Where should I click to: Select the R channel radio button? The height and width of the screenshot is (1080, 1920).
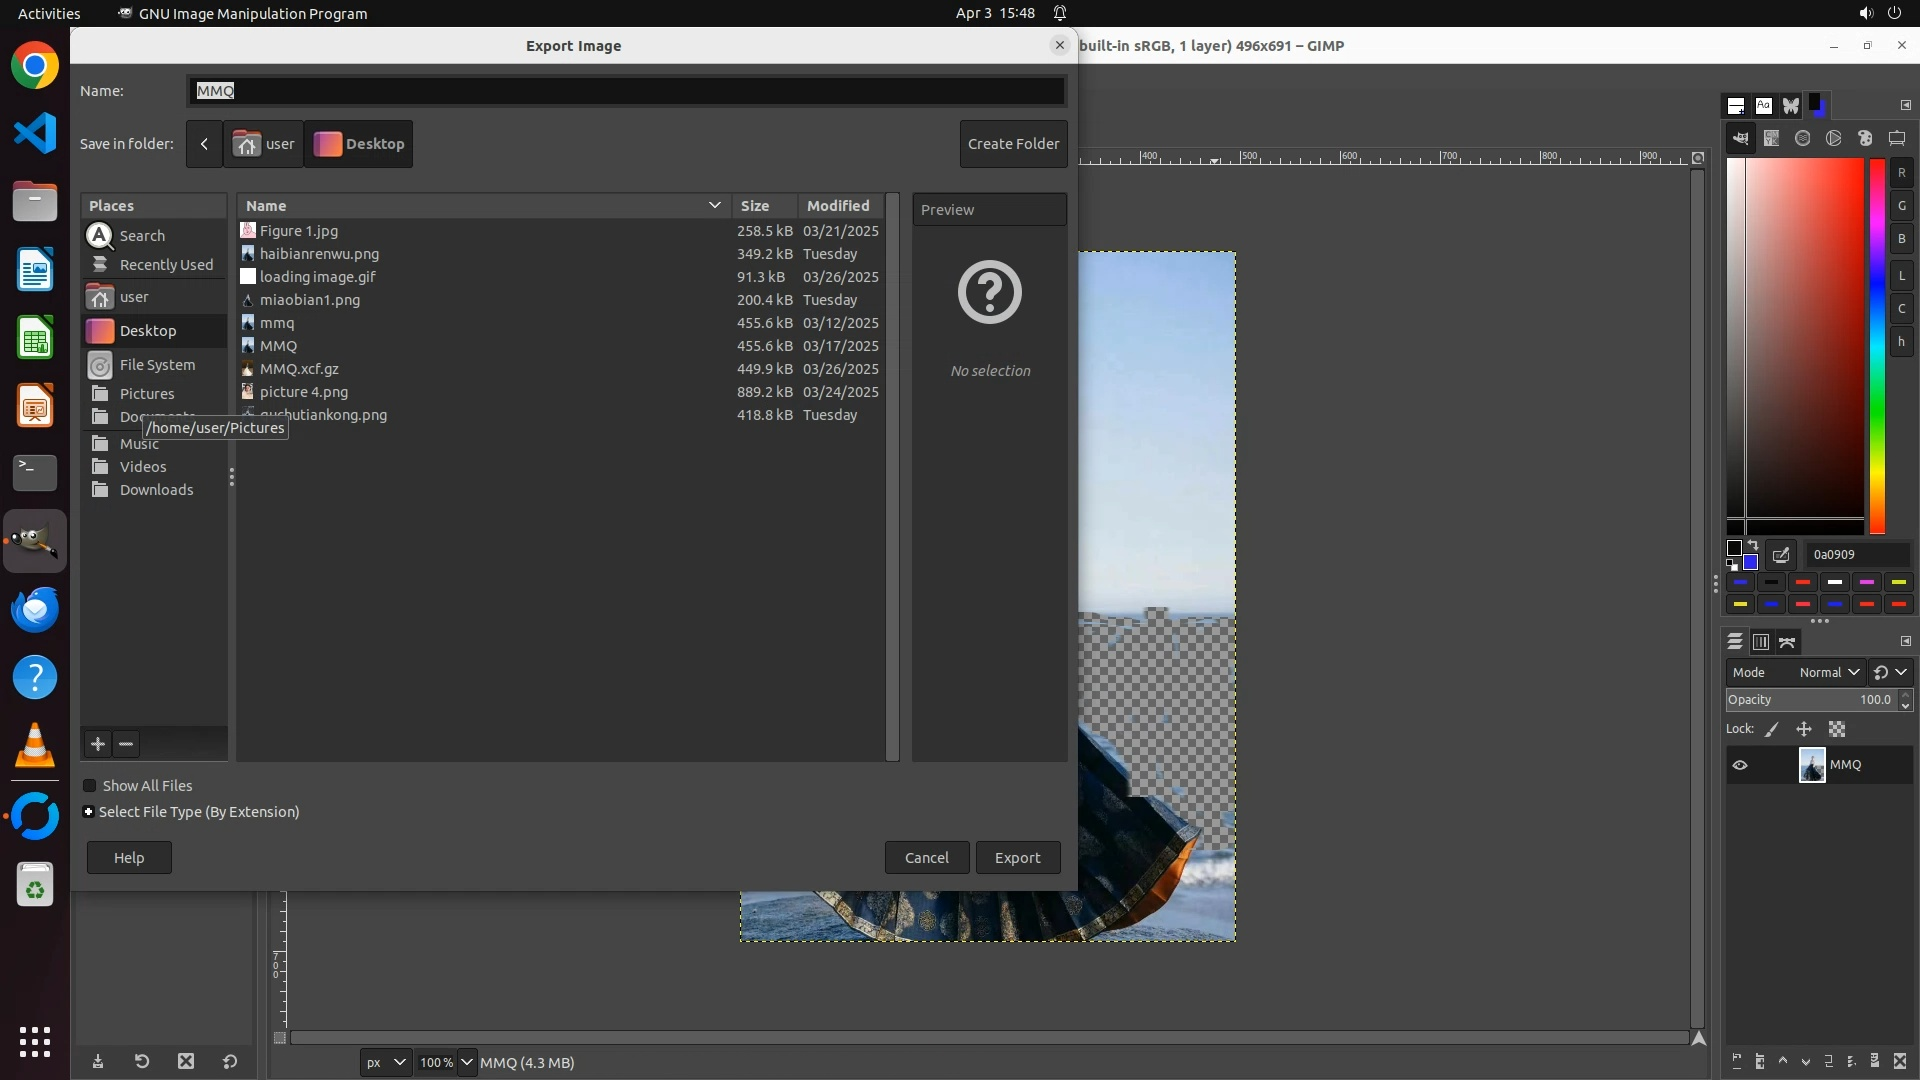pyautogui.click(x=1901, y=173)
